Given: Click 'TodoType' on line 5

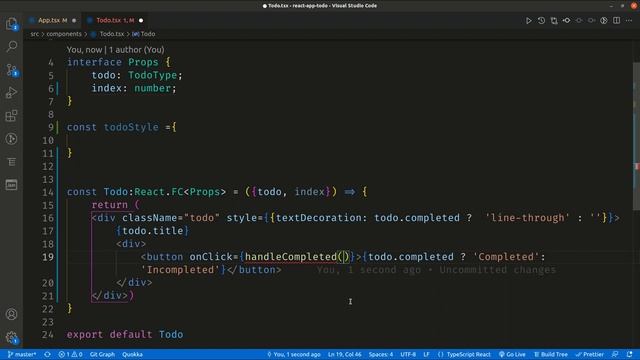Looking at the screenshot, I should pyautogui.click(x=152, y=75).
